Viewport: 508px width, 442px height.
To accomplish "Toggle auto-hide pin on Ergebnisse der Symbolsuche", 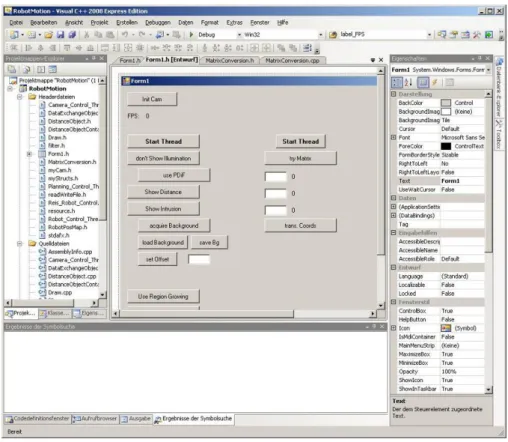I will pos(374,326).
